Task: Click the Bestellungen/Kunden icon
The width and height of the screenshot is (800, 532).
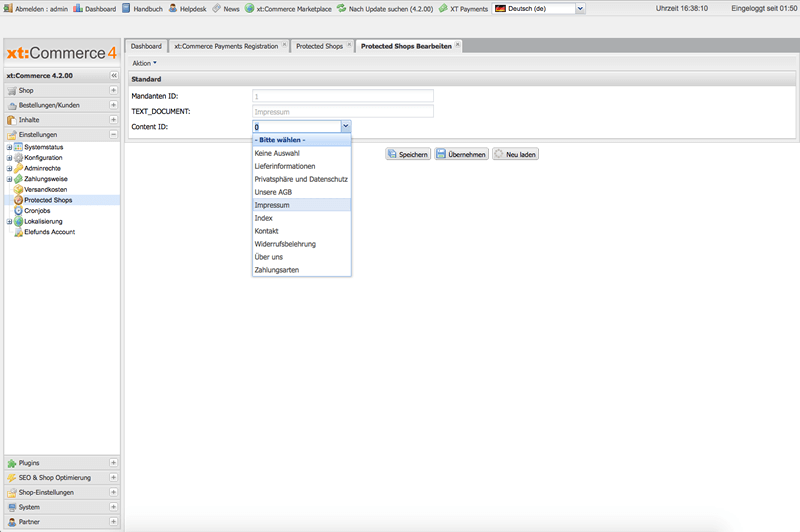Action: [x=12, y=106]
